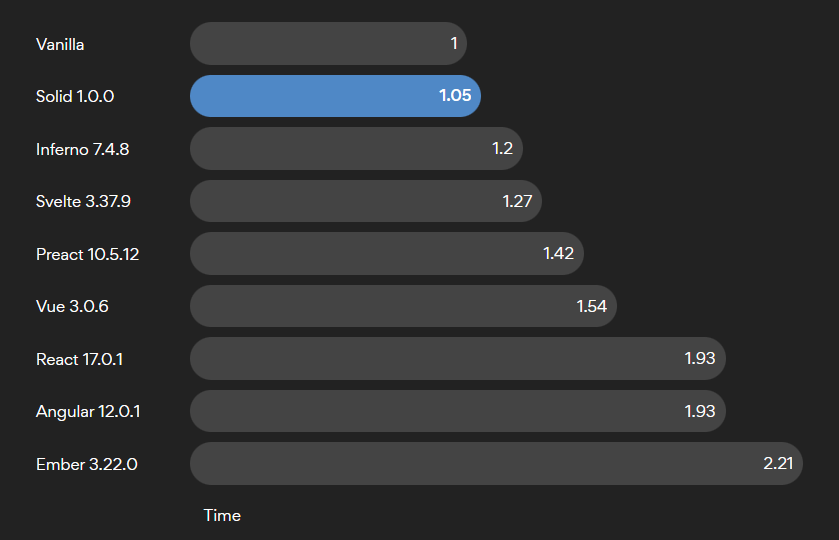Select the Vue 3.0.6 bar

pyautogui.click(x=403, y=306)
